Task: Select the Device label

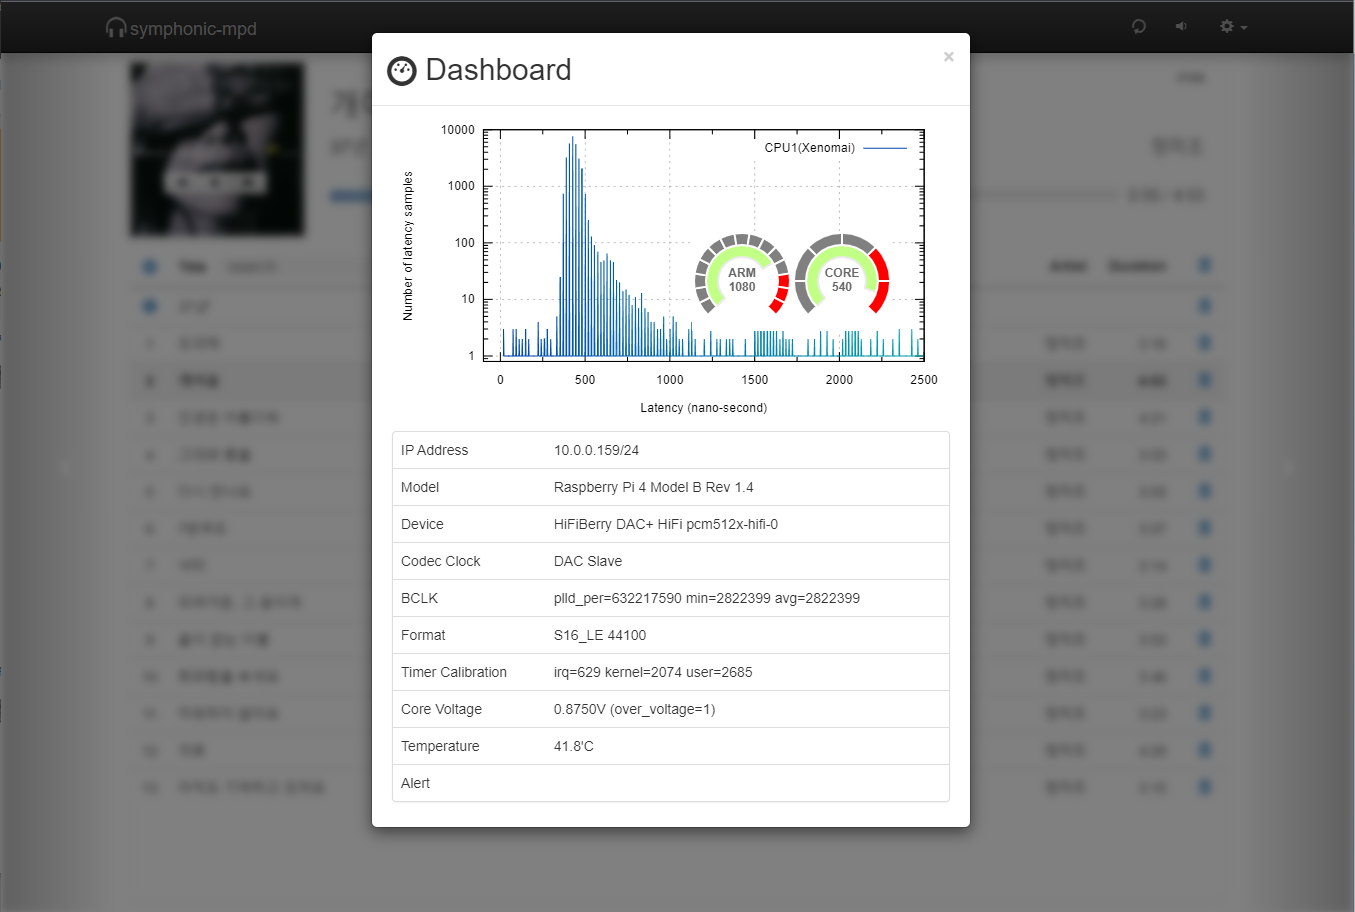Action: pyautogui.click(x=422, y=524)
